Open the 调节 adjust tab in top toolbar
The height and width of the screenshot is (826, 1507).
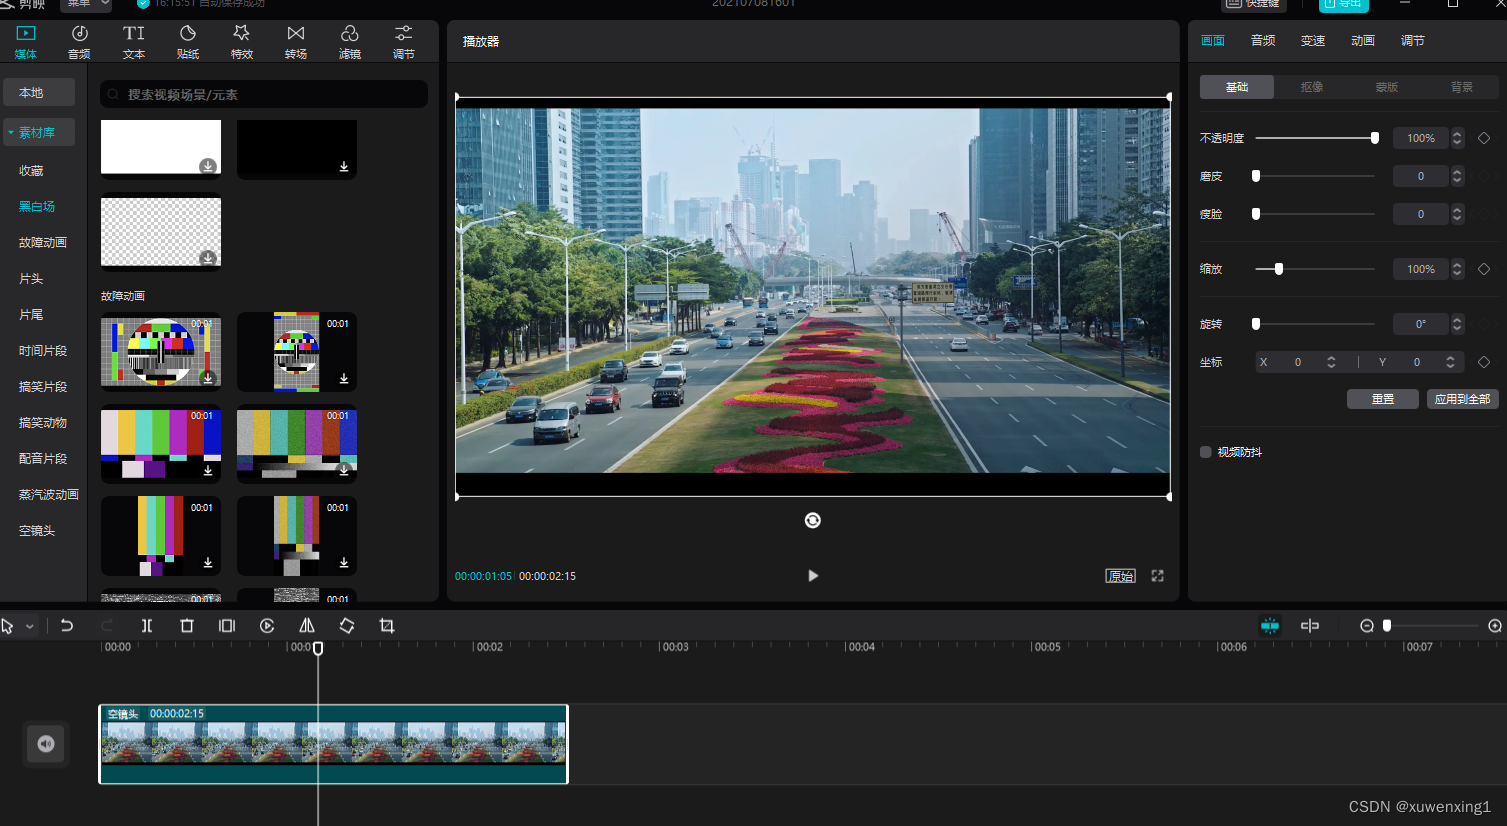click(404, 42)
